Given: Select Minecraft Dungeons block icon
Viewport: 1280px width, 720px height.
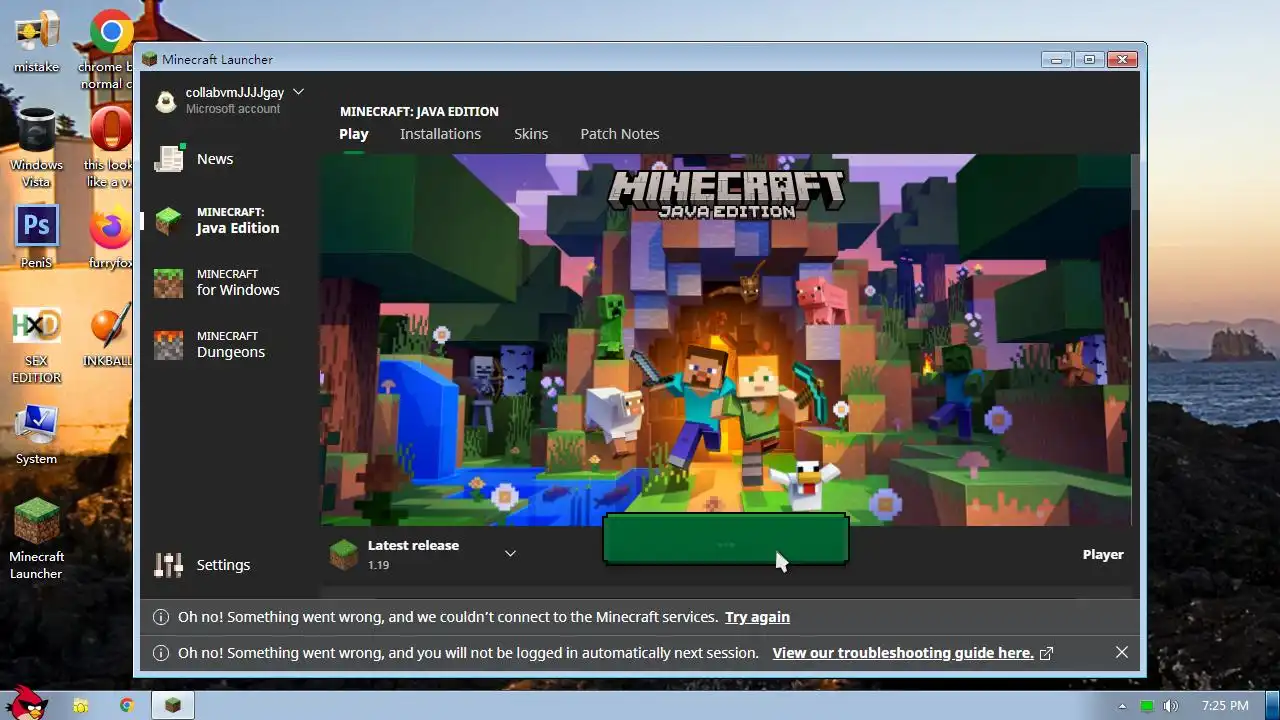Looking at the screenshot, I should tap(168, 345).
